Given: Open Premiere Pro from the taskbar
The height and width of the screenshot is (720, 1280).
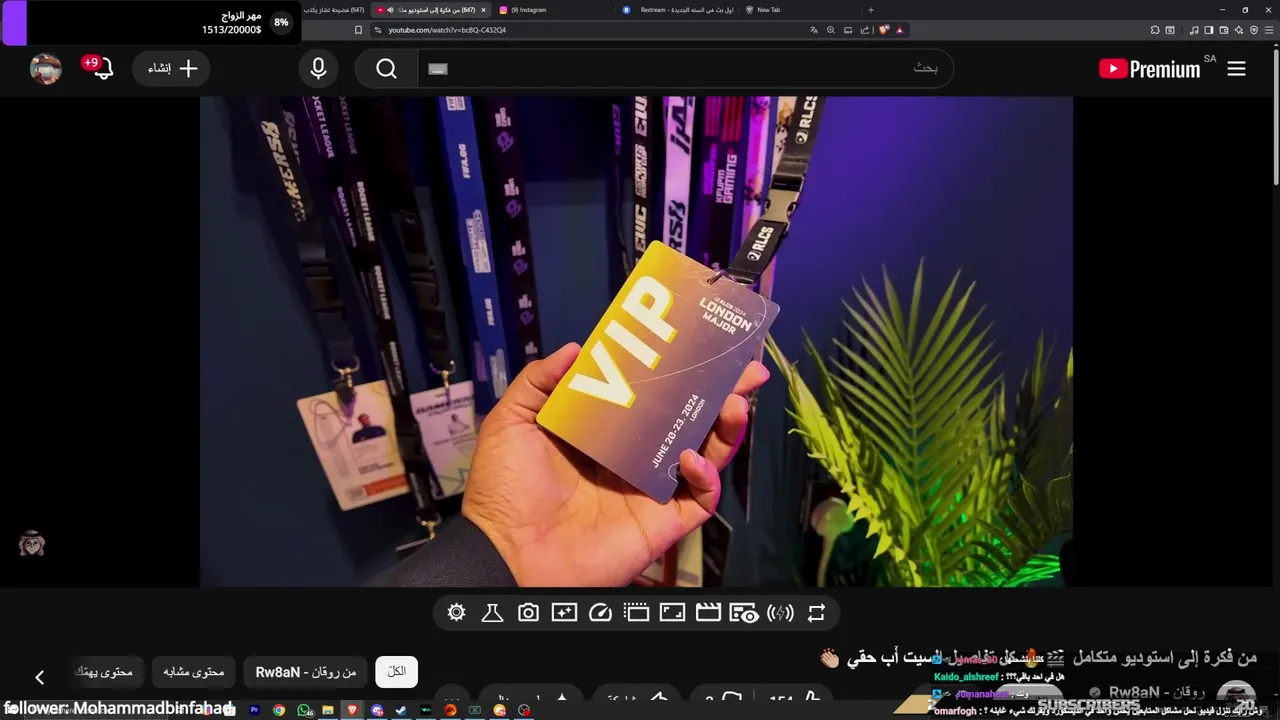Looking at the screenshot, I should point(254,710).
